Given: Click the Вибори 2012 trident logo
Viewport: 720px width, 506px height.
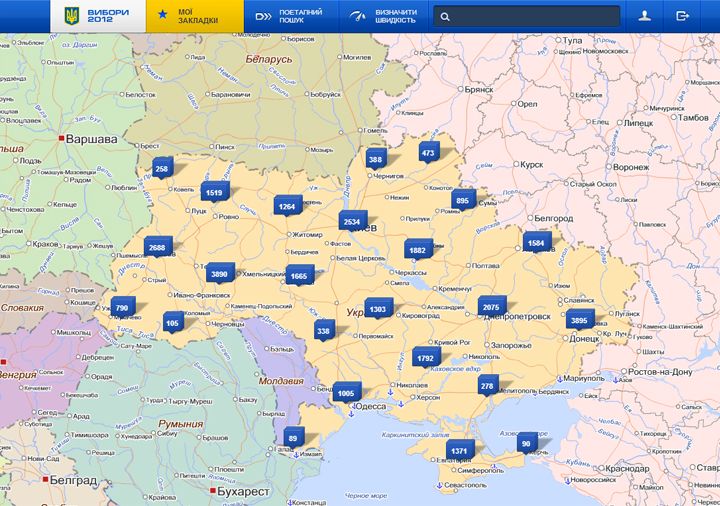Looking at the screenshot, I should click(71, 16).
